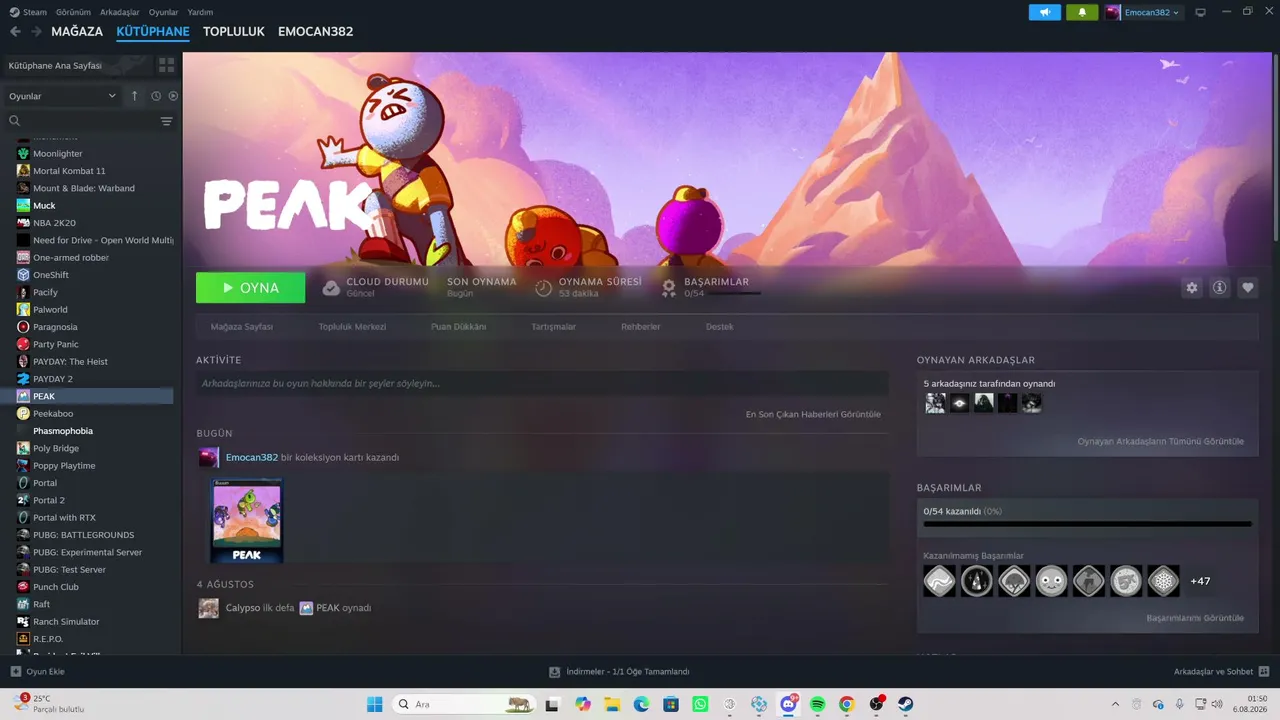Open advanced library filter options icon
Viewport: 1280px width, 720px height.
tap(166, 121)
